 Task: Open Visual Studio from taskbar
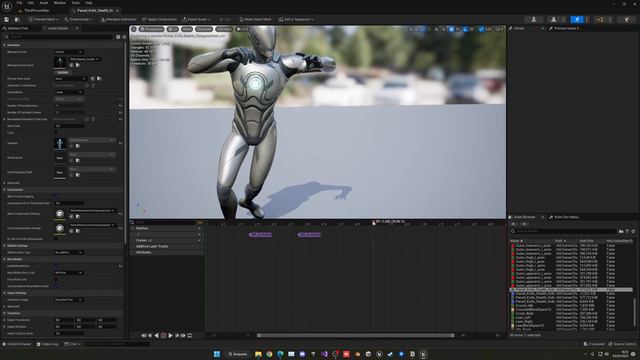[x=324, y=354]
